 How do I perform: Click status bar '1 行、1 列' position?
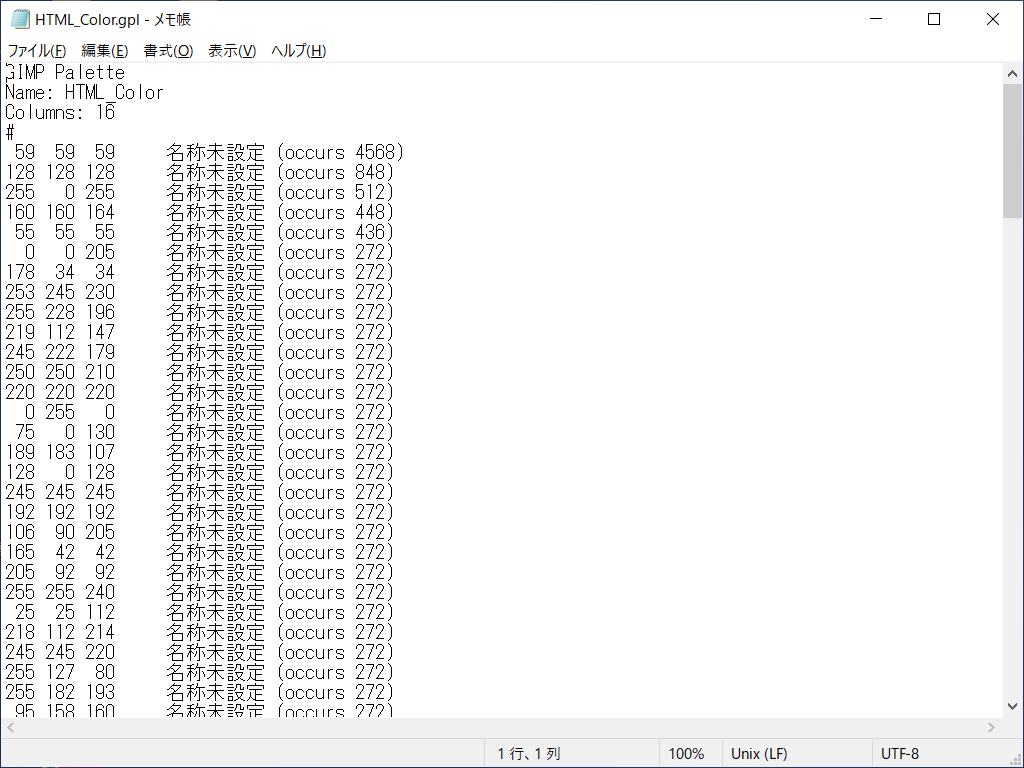[529, 754]
